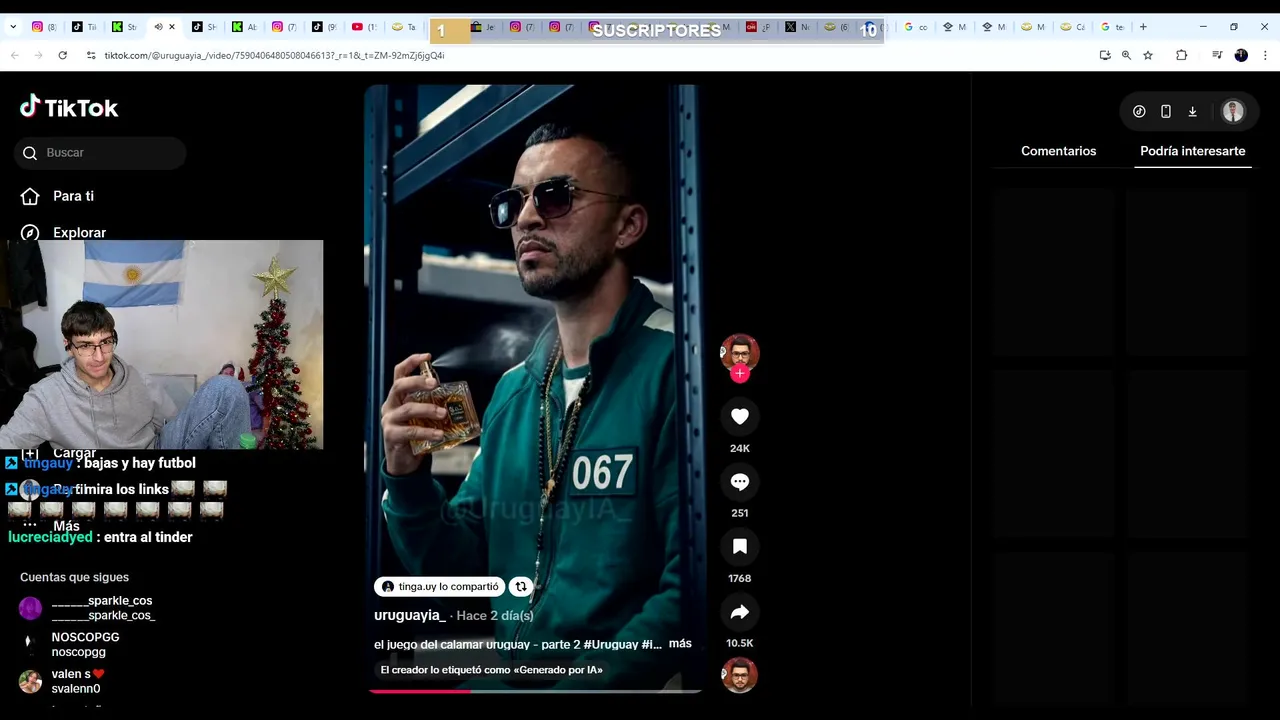Switch to the Kick 'Str' tab
Image resolution: width=1280 pixels, height=720 pixels.
[124, 27]
